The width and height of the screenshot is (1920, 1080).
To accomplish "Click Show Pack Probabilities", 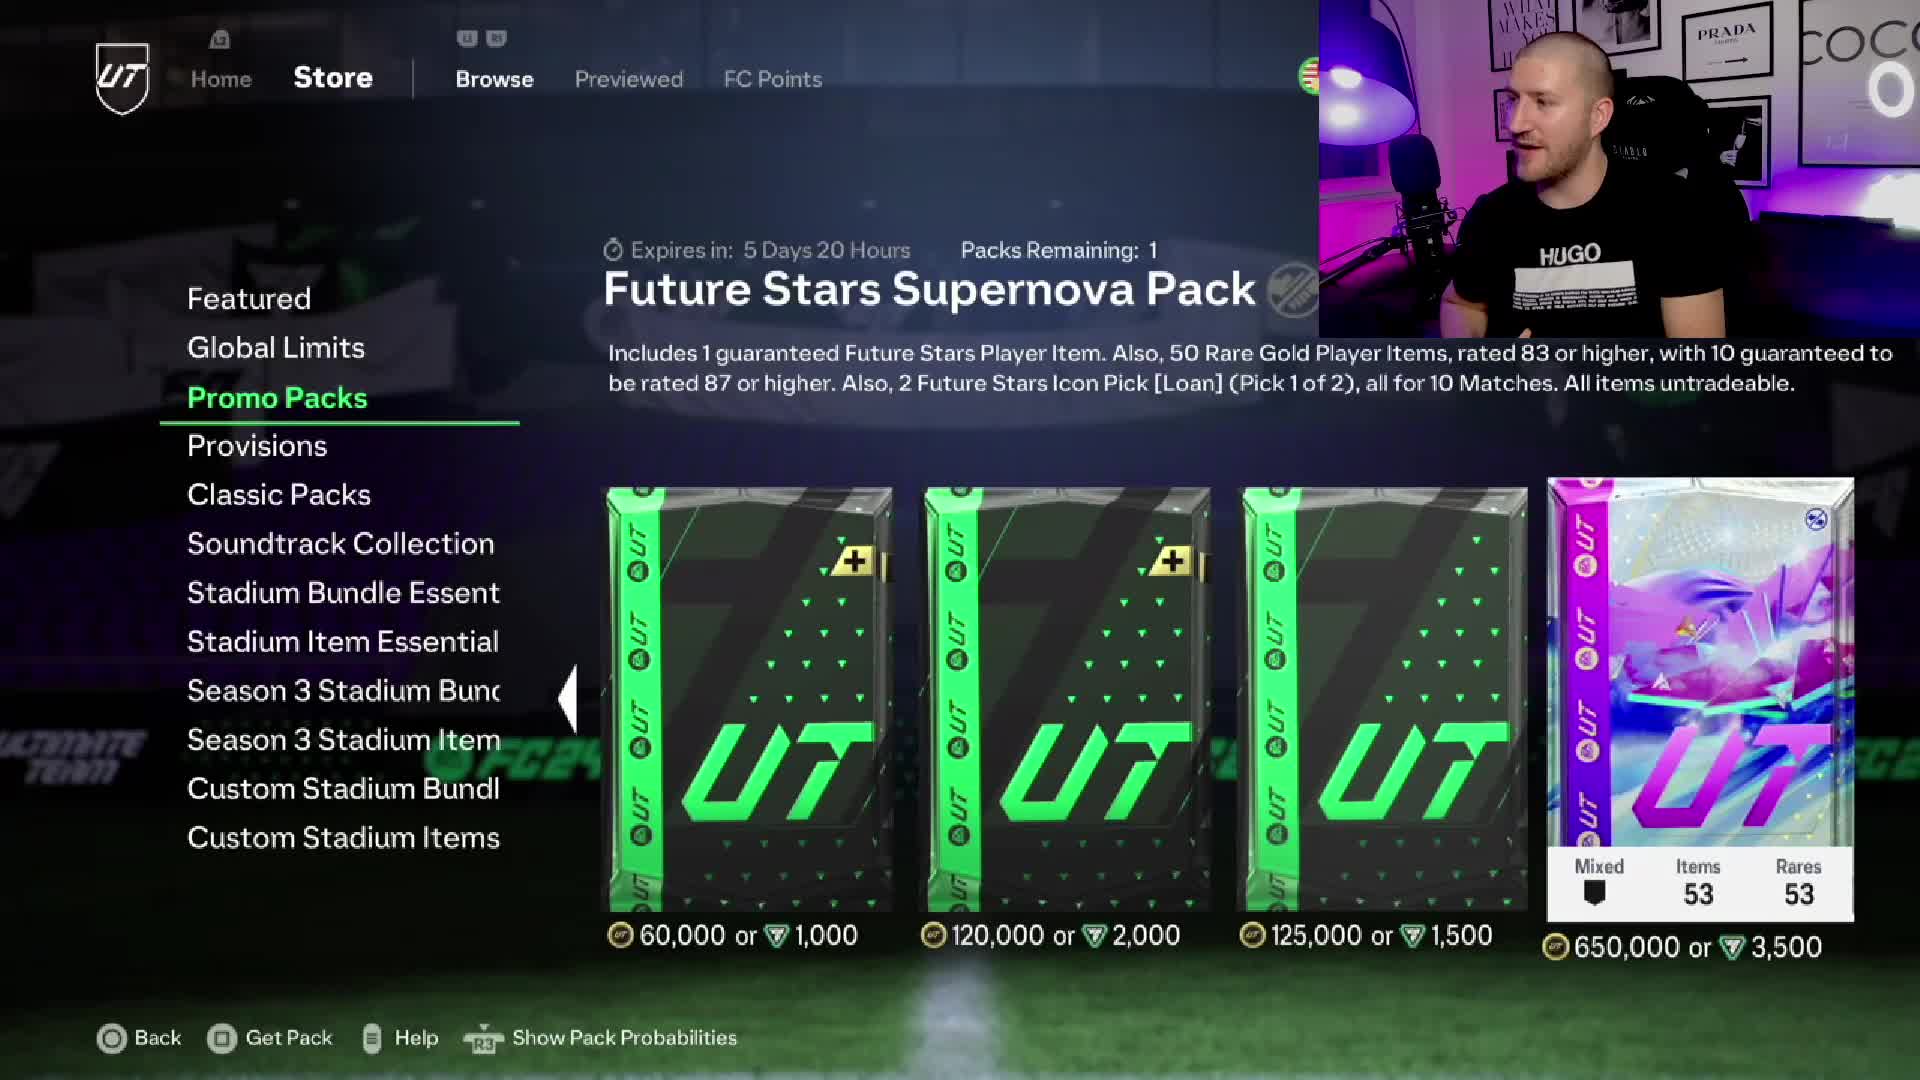I will [x=624, y=1038].
